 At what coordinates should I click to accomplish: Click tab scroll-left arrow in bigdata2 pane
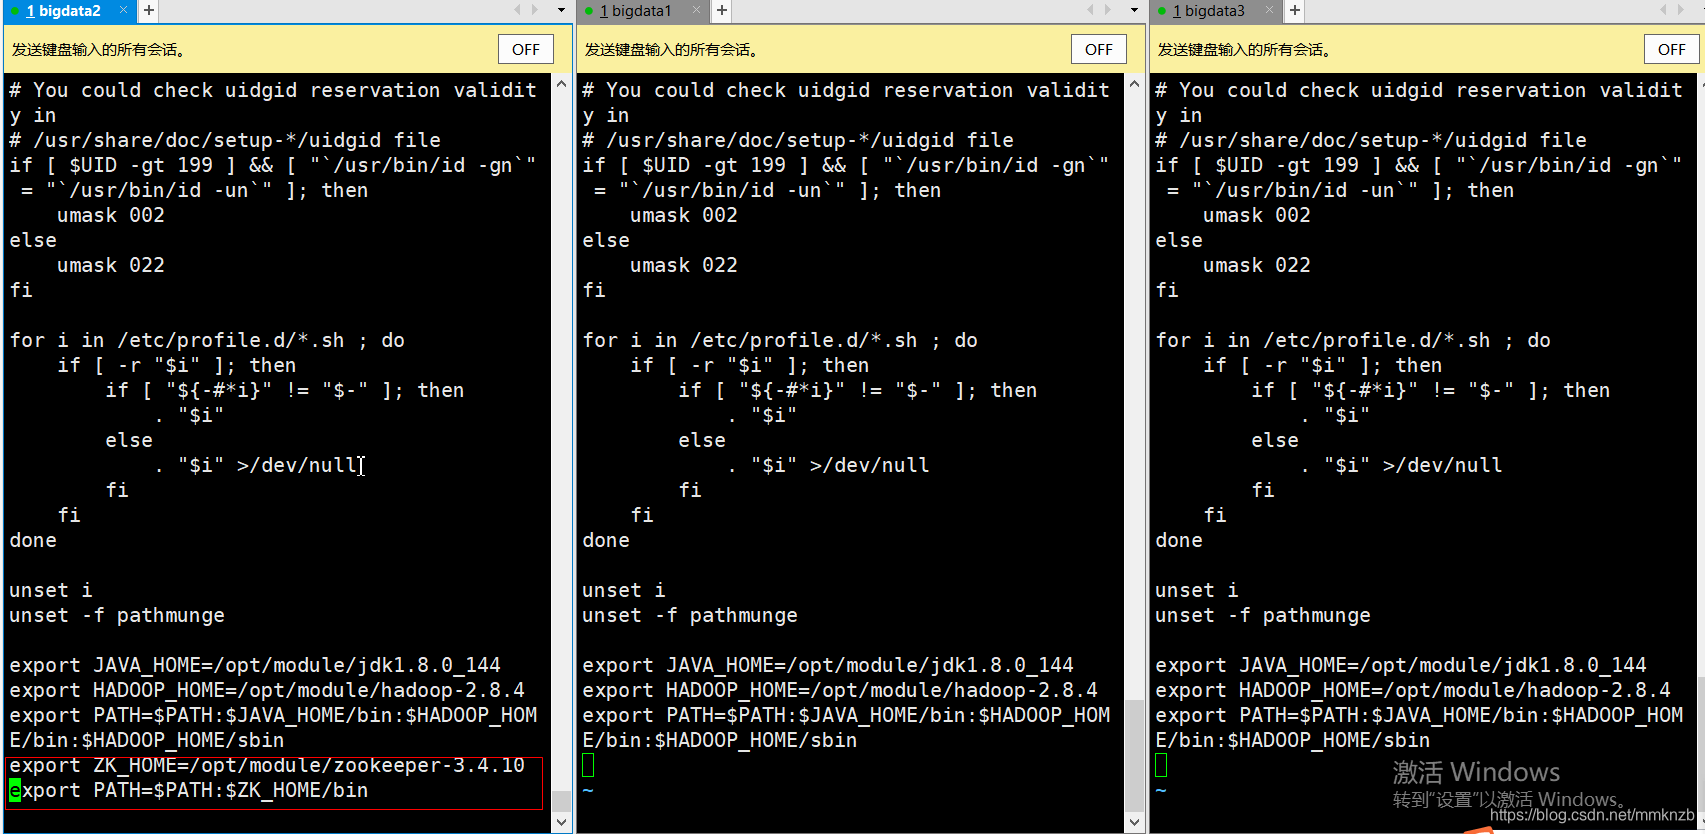(518, 10)
